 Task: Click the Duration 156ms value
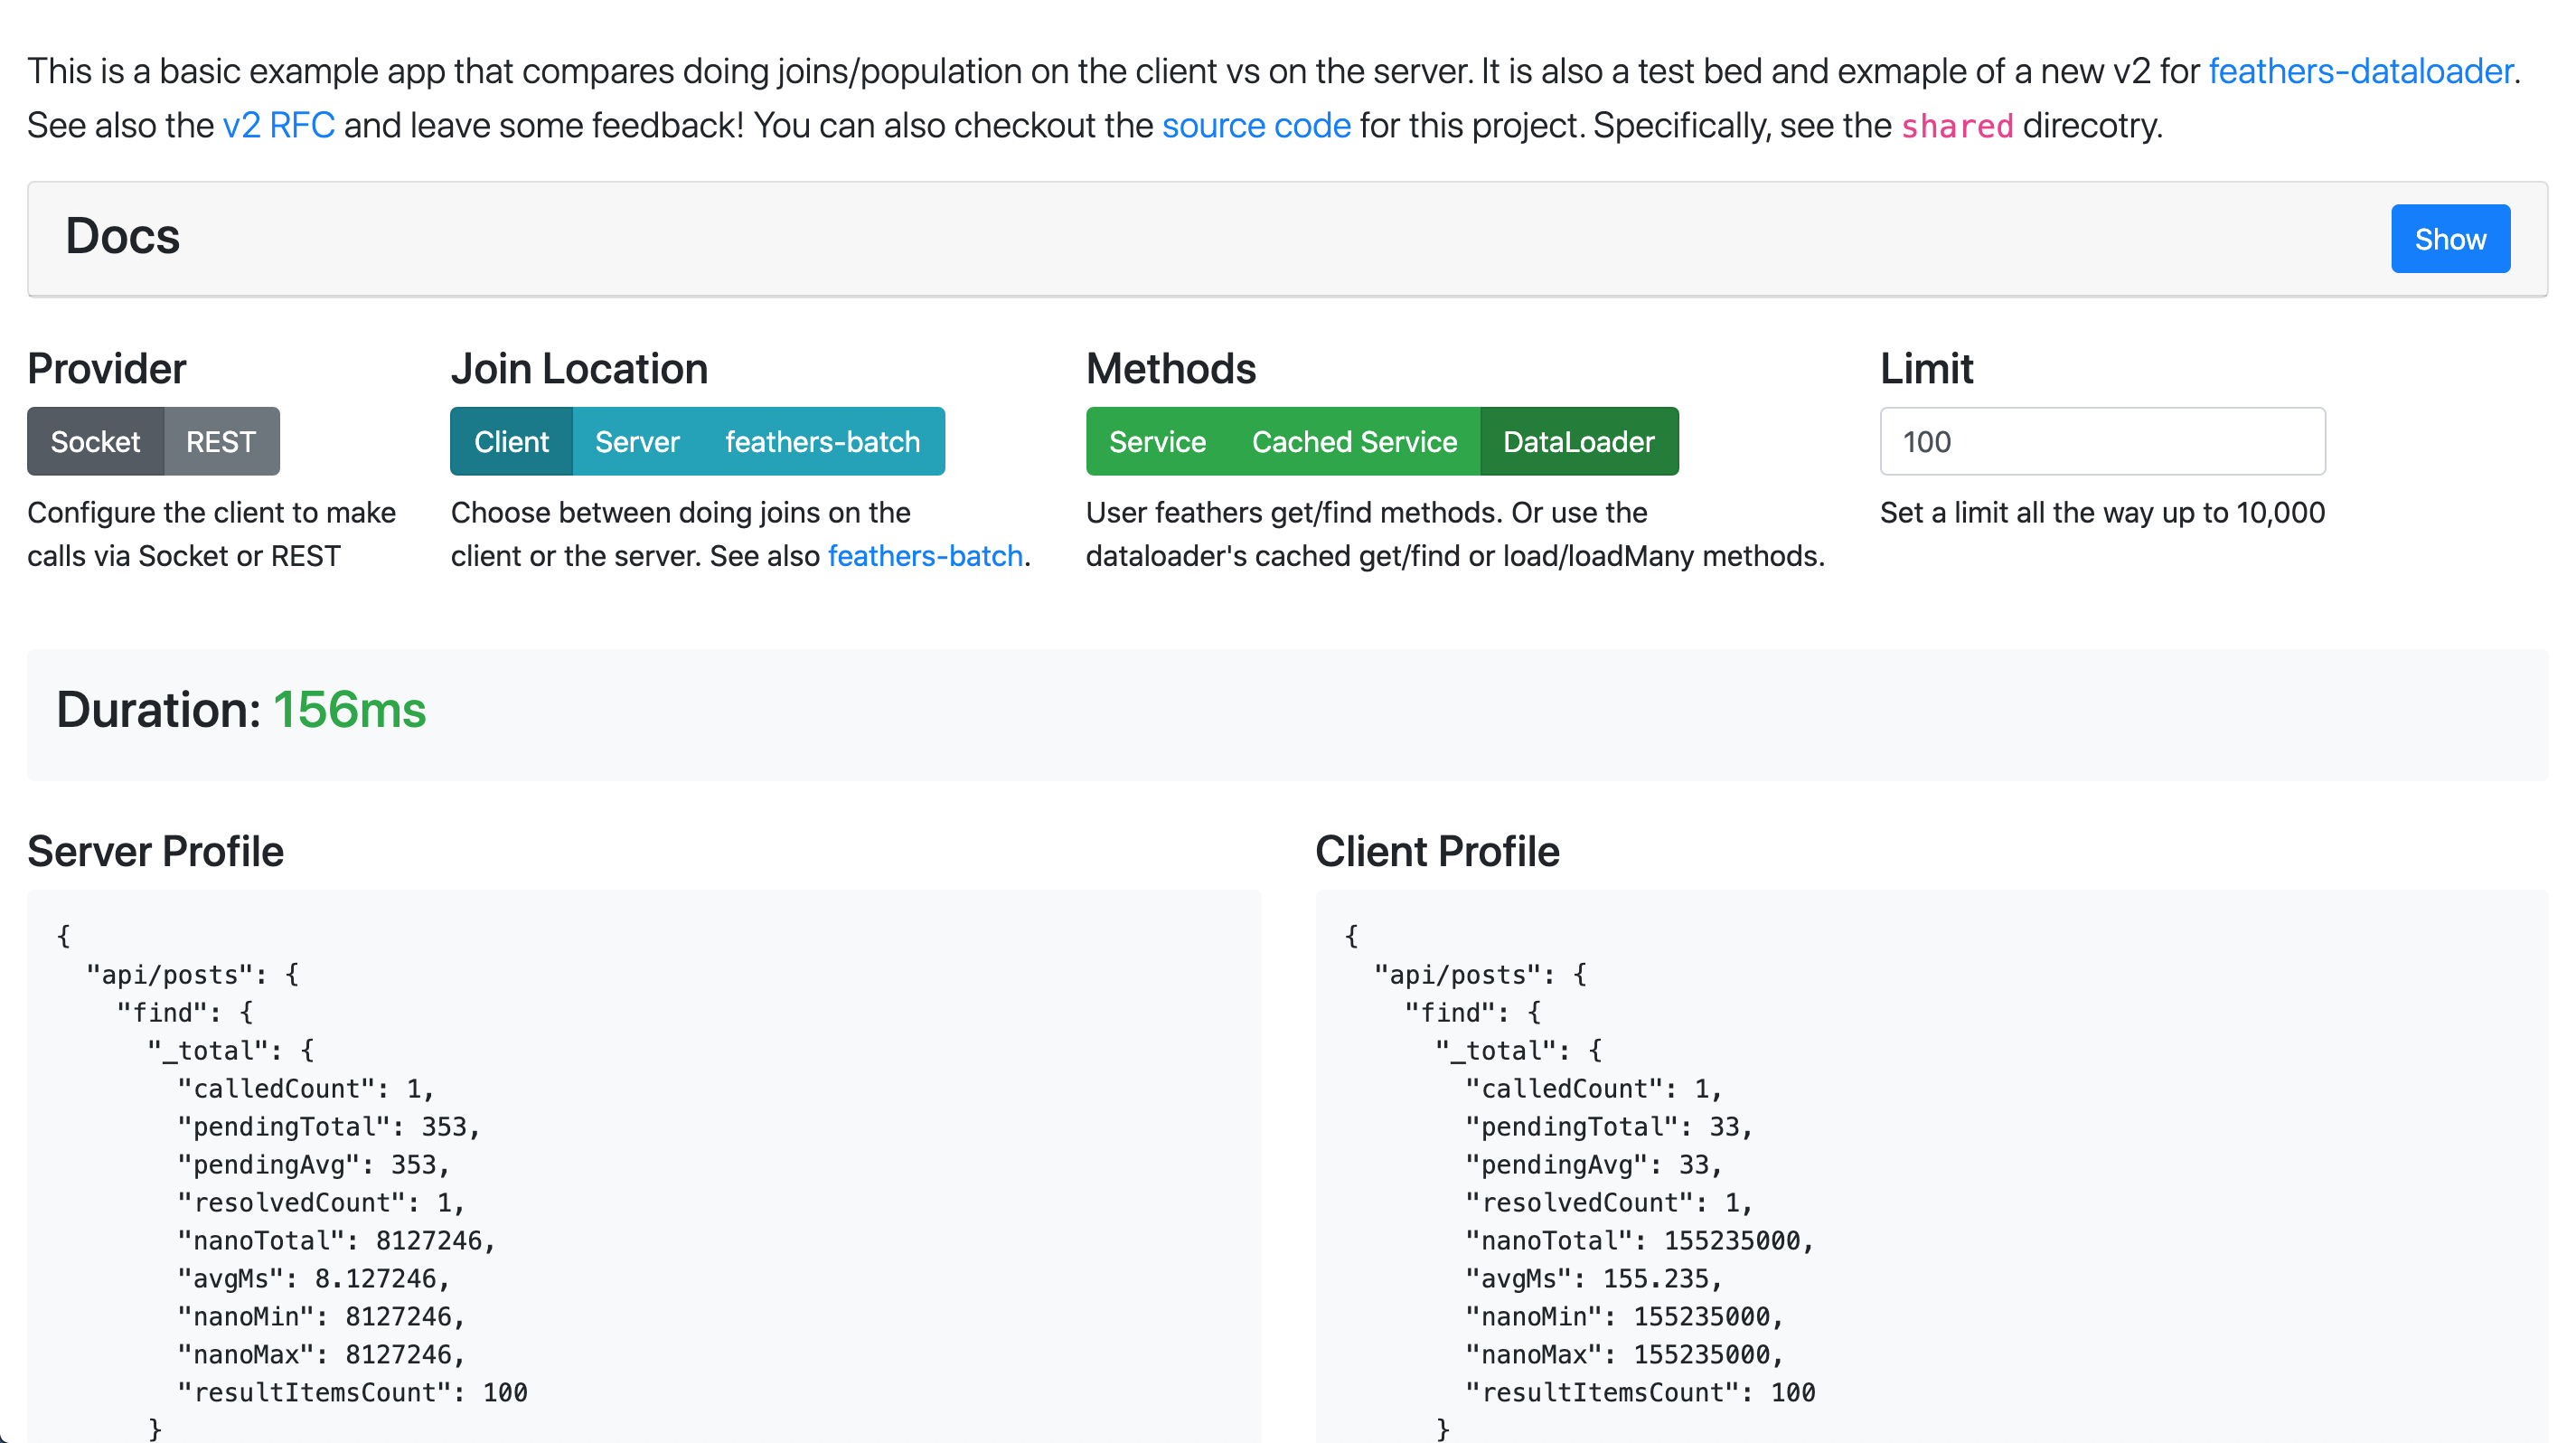(349, 710)
